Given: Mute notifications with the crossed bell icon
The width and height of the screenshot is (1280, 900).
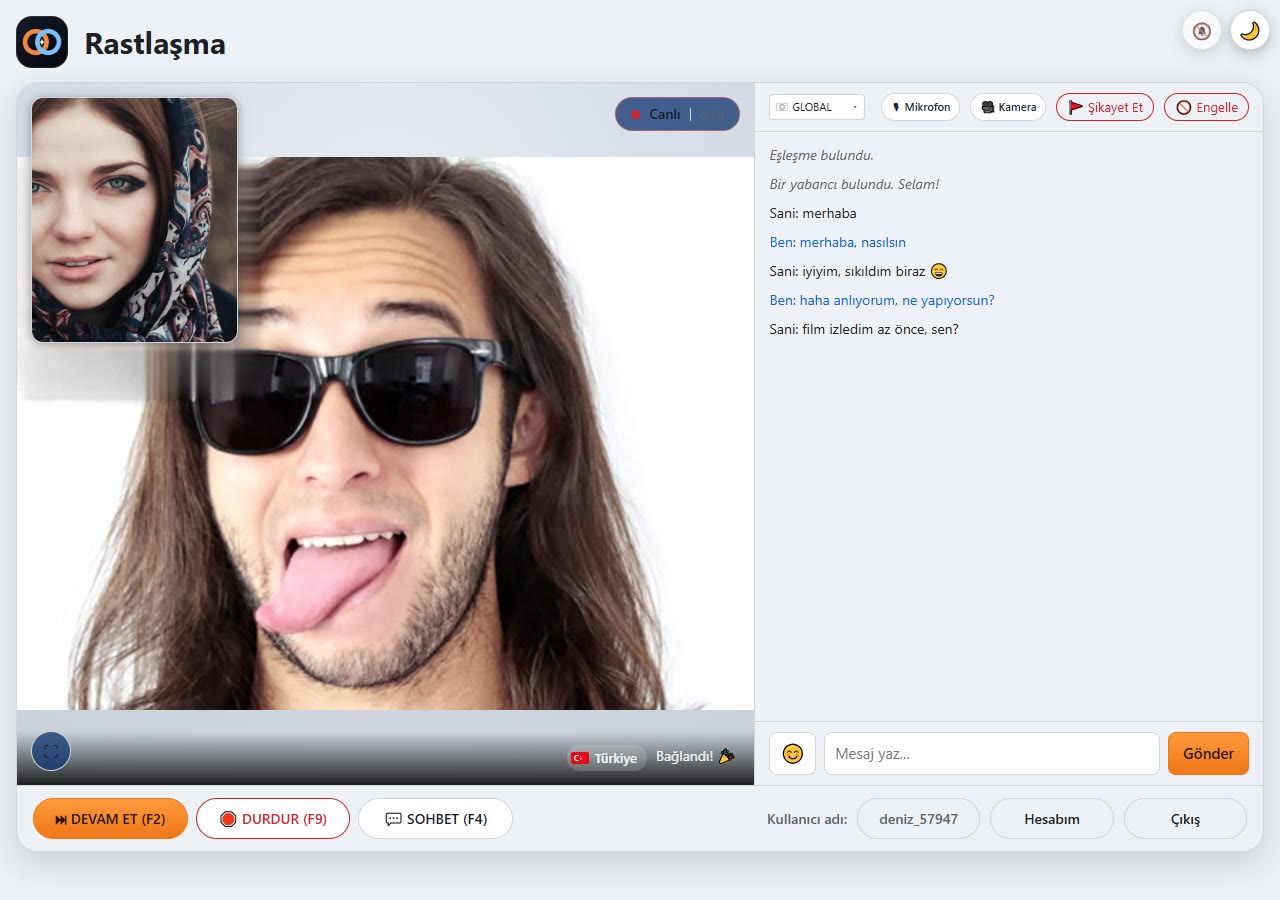Looking at the screenshot, I should point(1202,31).
